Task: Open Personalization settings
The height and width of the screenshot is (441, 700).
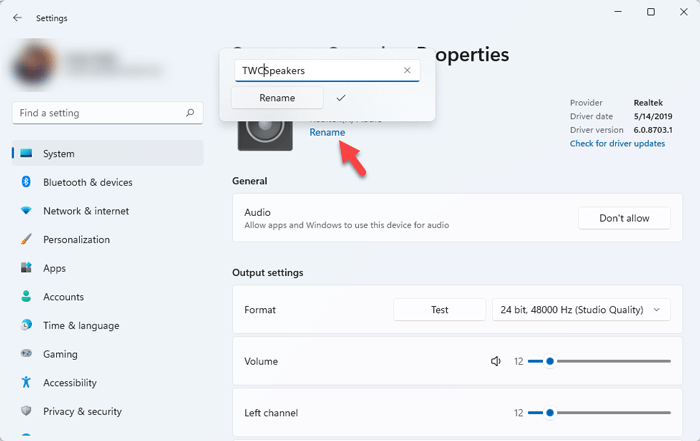Action: coord(76,240)
